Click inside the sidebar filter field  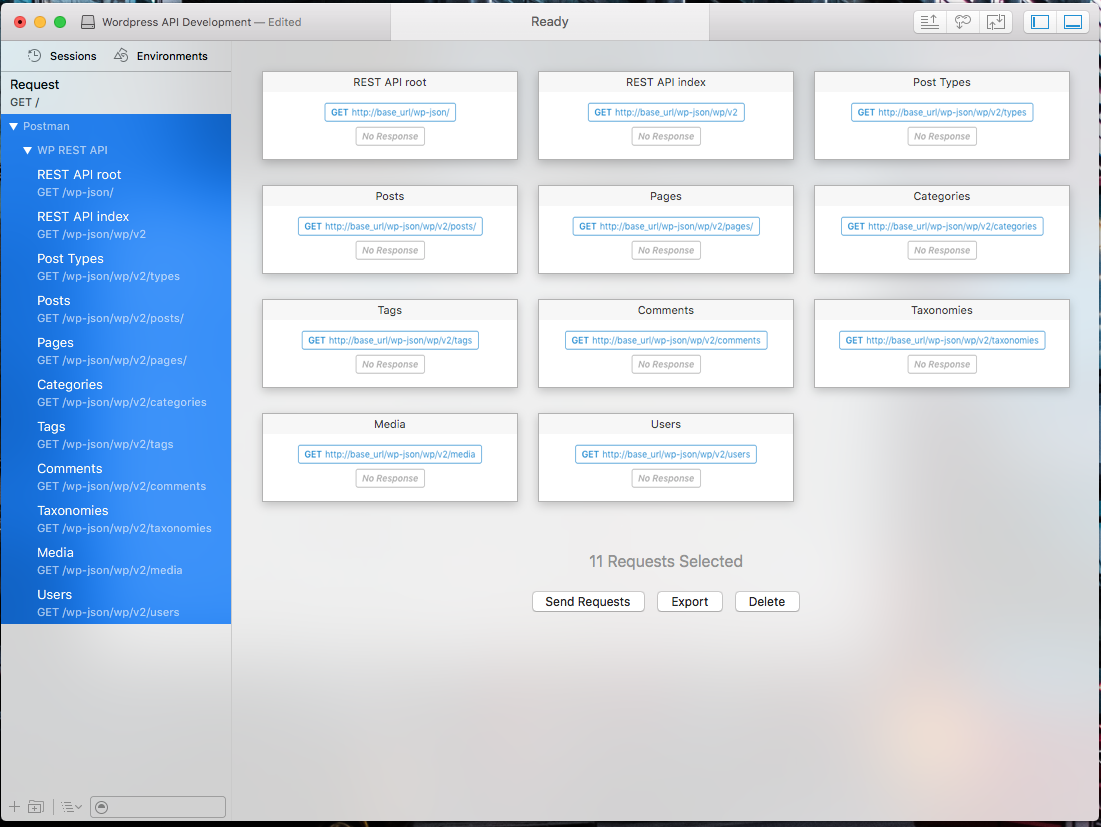point(158,807)
